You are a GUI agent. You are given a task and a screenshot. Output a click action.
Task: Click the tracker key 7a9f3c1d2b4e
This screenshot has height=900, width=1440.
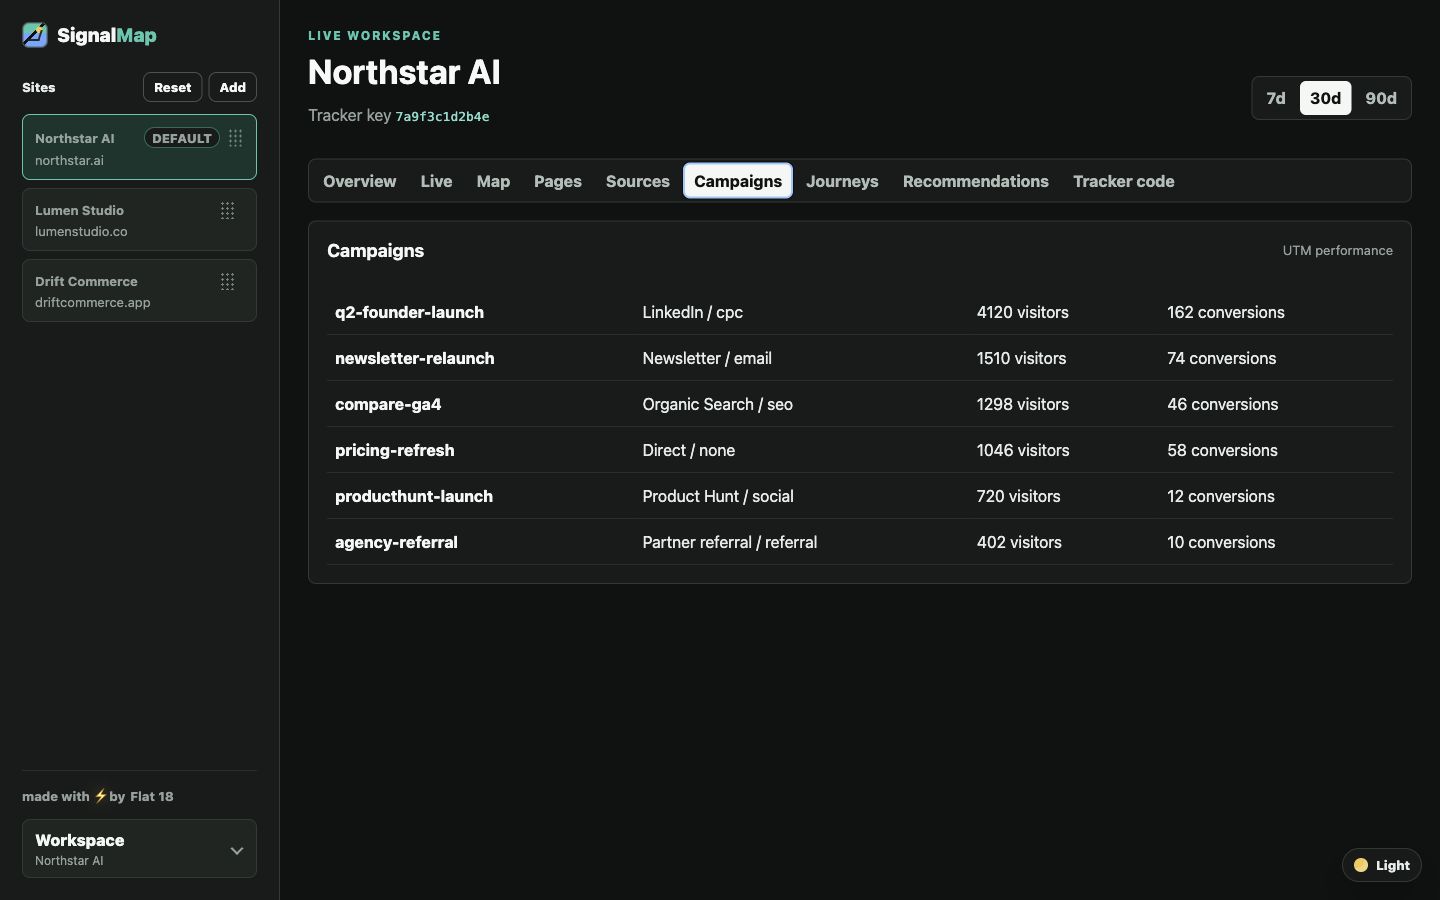click(x=442, y=116)
